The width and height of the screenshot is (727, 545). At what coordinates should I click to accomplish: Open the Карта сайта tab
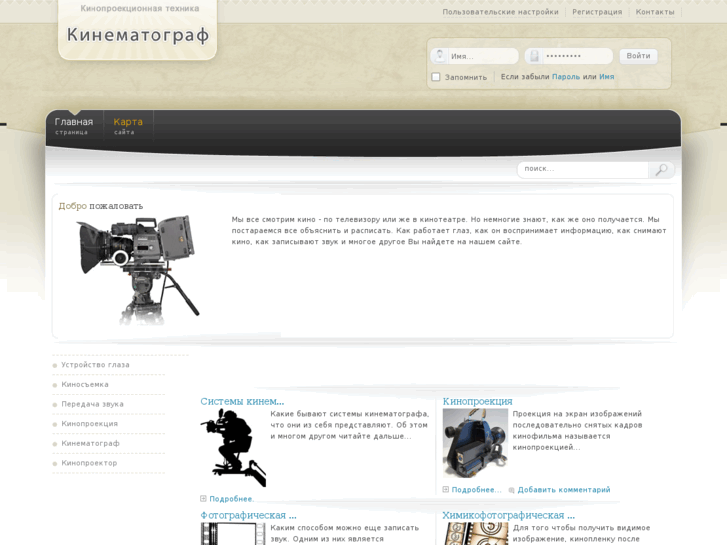tap(128, 126)
